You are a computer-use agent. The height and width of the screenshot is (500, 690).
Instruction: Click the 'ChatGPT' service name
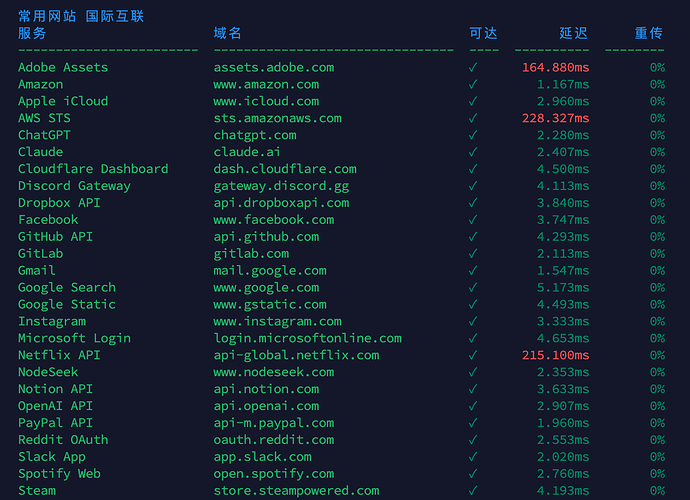[44, 135]
